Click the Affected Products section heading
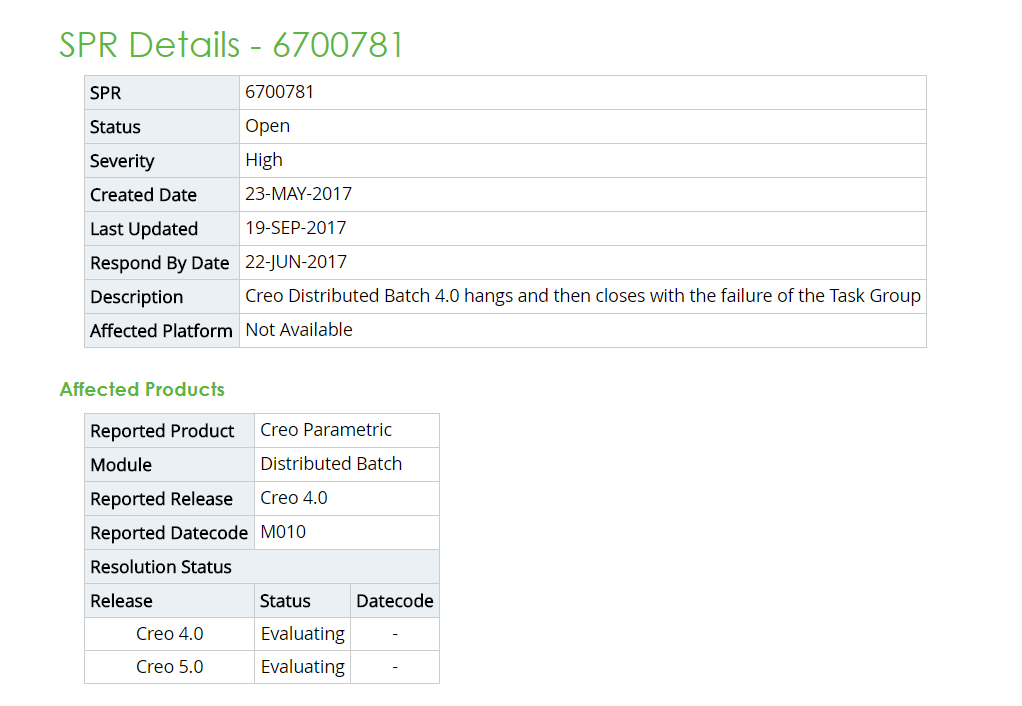The image size is (1022, 706). (142, 389)
